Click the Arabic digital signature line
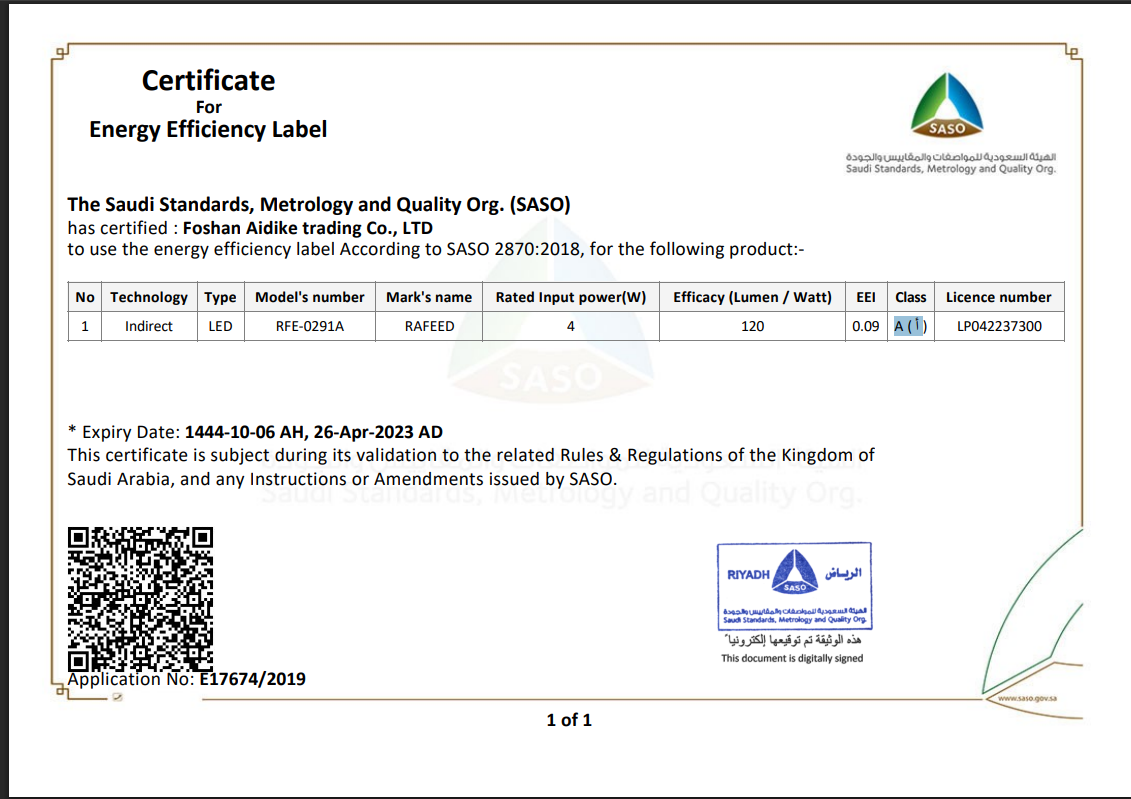 pos(792,640)
